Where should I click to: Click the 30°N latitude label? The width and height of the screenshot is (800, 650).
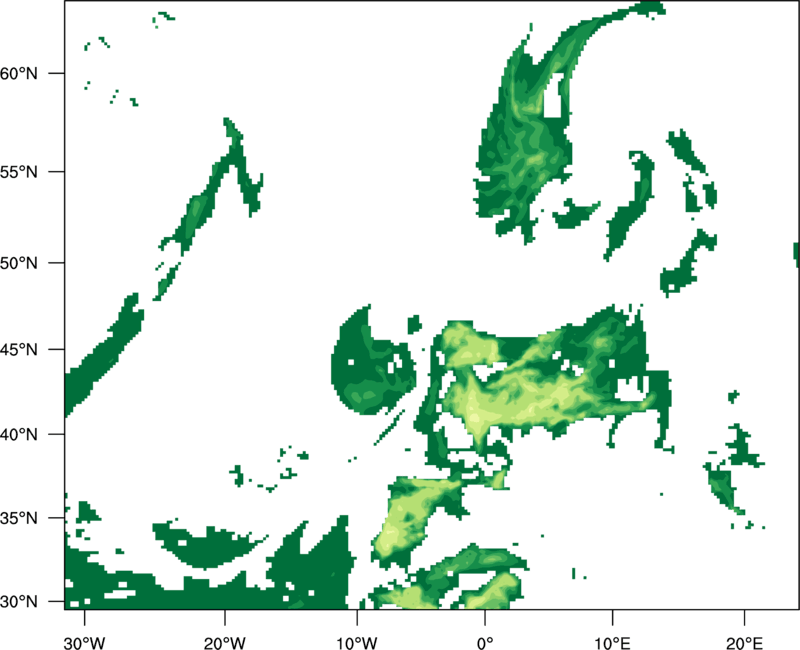coord(19,602)
